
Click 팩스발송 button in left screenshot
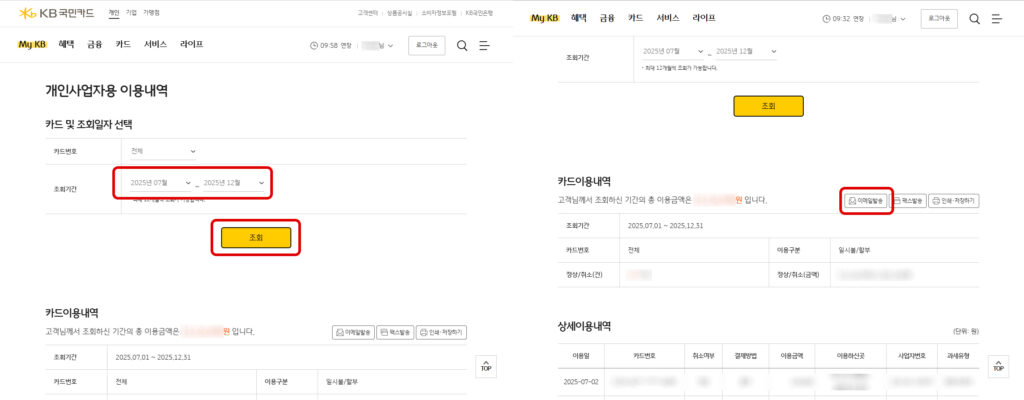click(394, 332)
